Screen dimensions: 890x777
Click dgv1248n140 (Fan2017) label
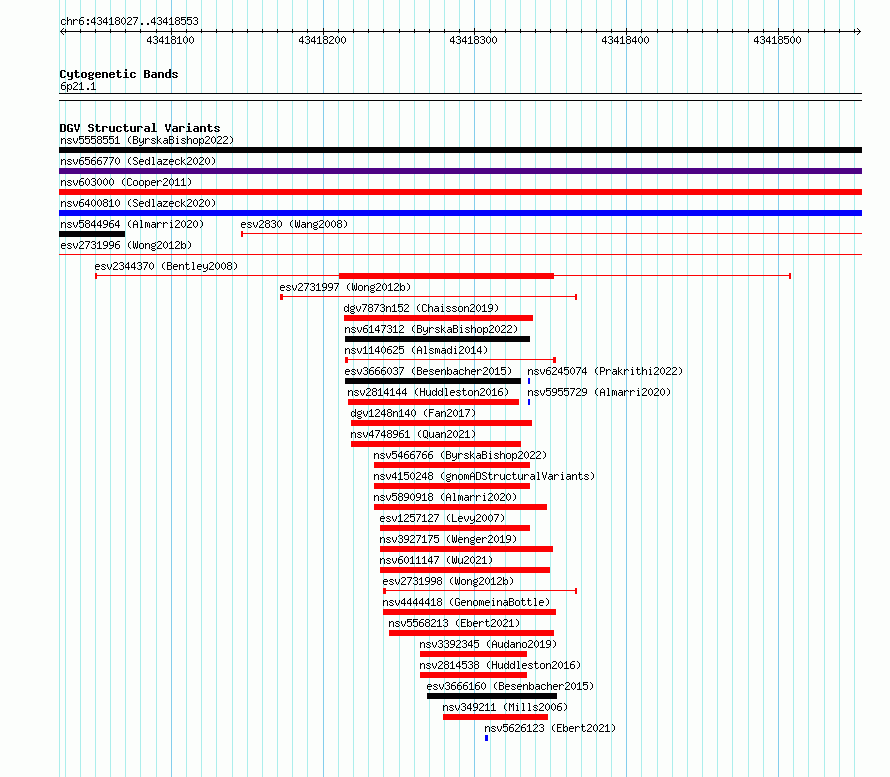click(x=413, y=413)
